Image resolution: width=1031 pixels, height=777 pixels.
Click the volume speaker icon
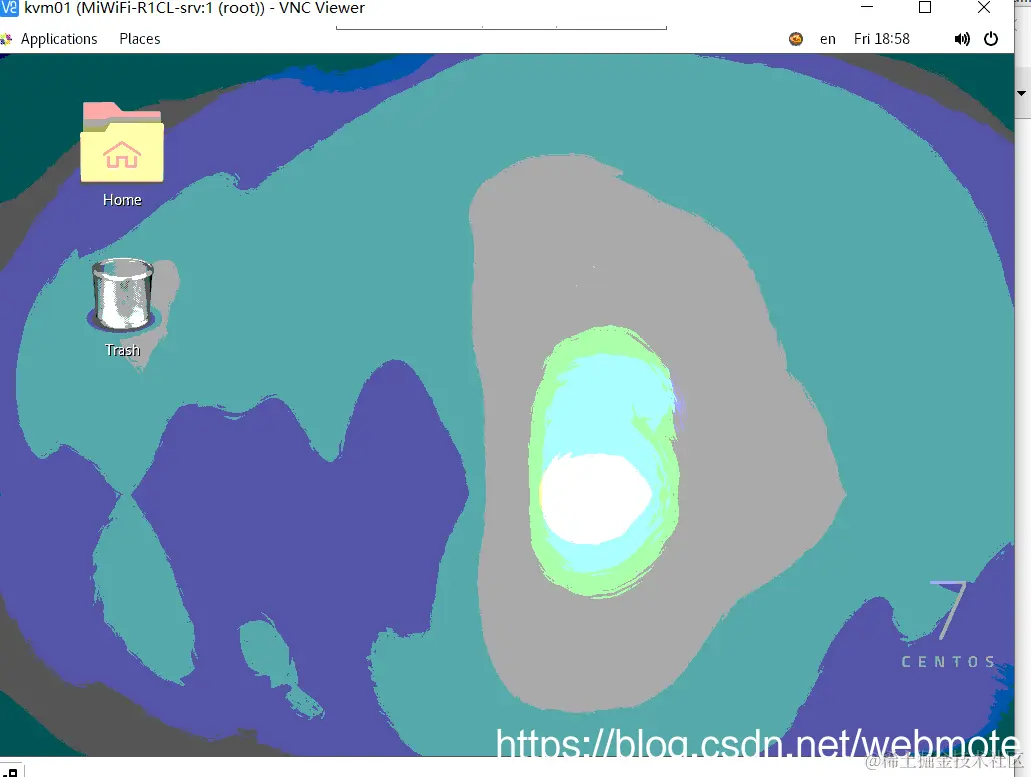(x=961, y=39)
